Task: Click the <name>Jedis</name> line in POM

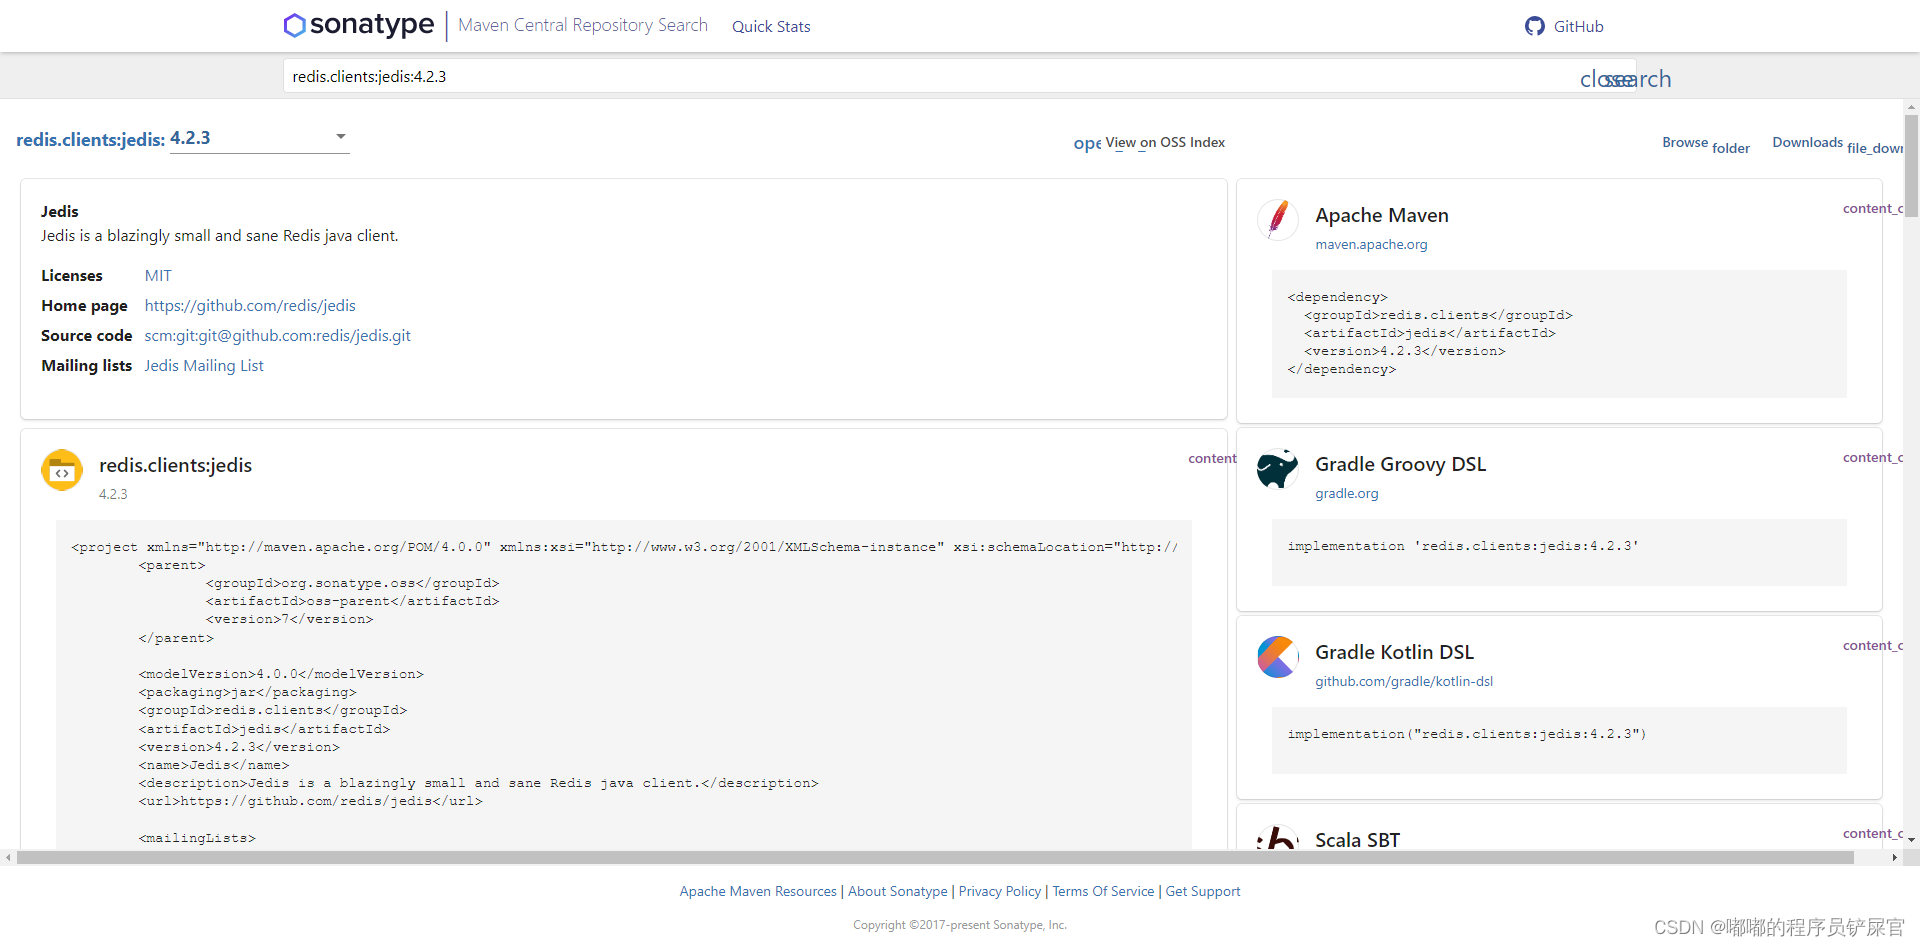Action: coord(214,765)
